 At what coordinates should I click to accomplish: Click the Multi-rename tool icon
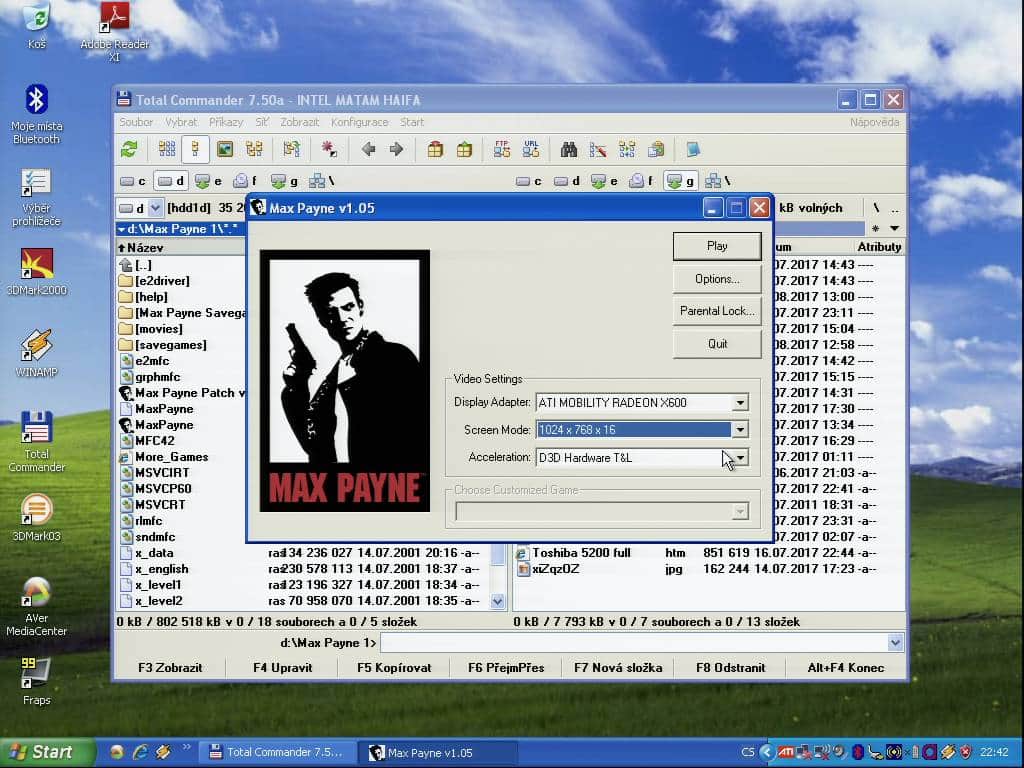[598, 150]
